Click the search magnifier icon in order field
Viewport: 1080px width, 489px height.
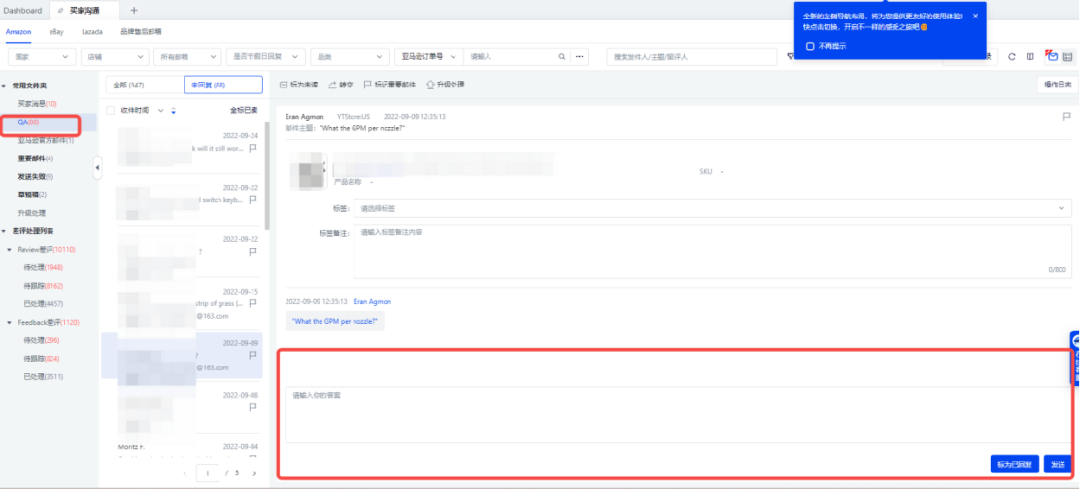point(562,57)
